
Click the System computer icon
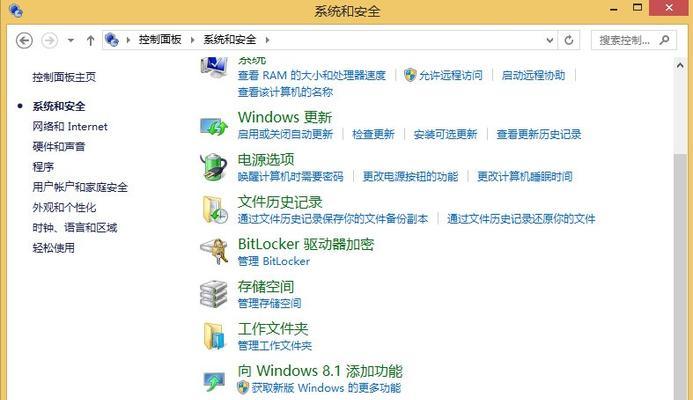tap(214, 67)
